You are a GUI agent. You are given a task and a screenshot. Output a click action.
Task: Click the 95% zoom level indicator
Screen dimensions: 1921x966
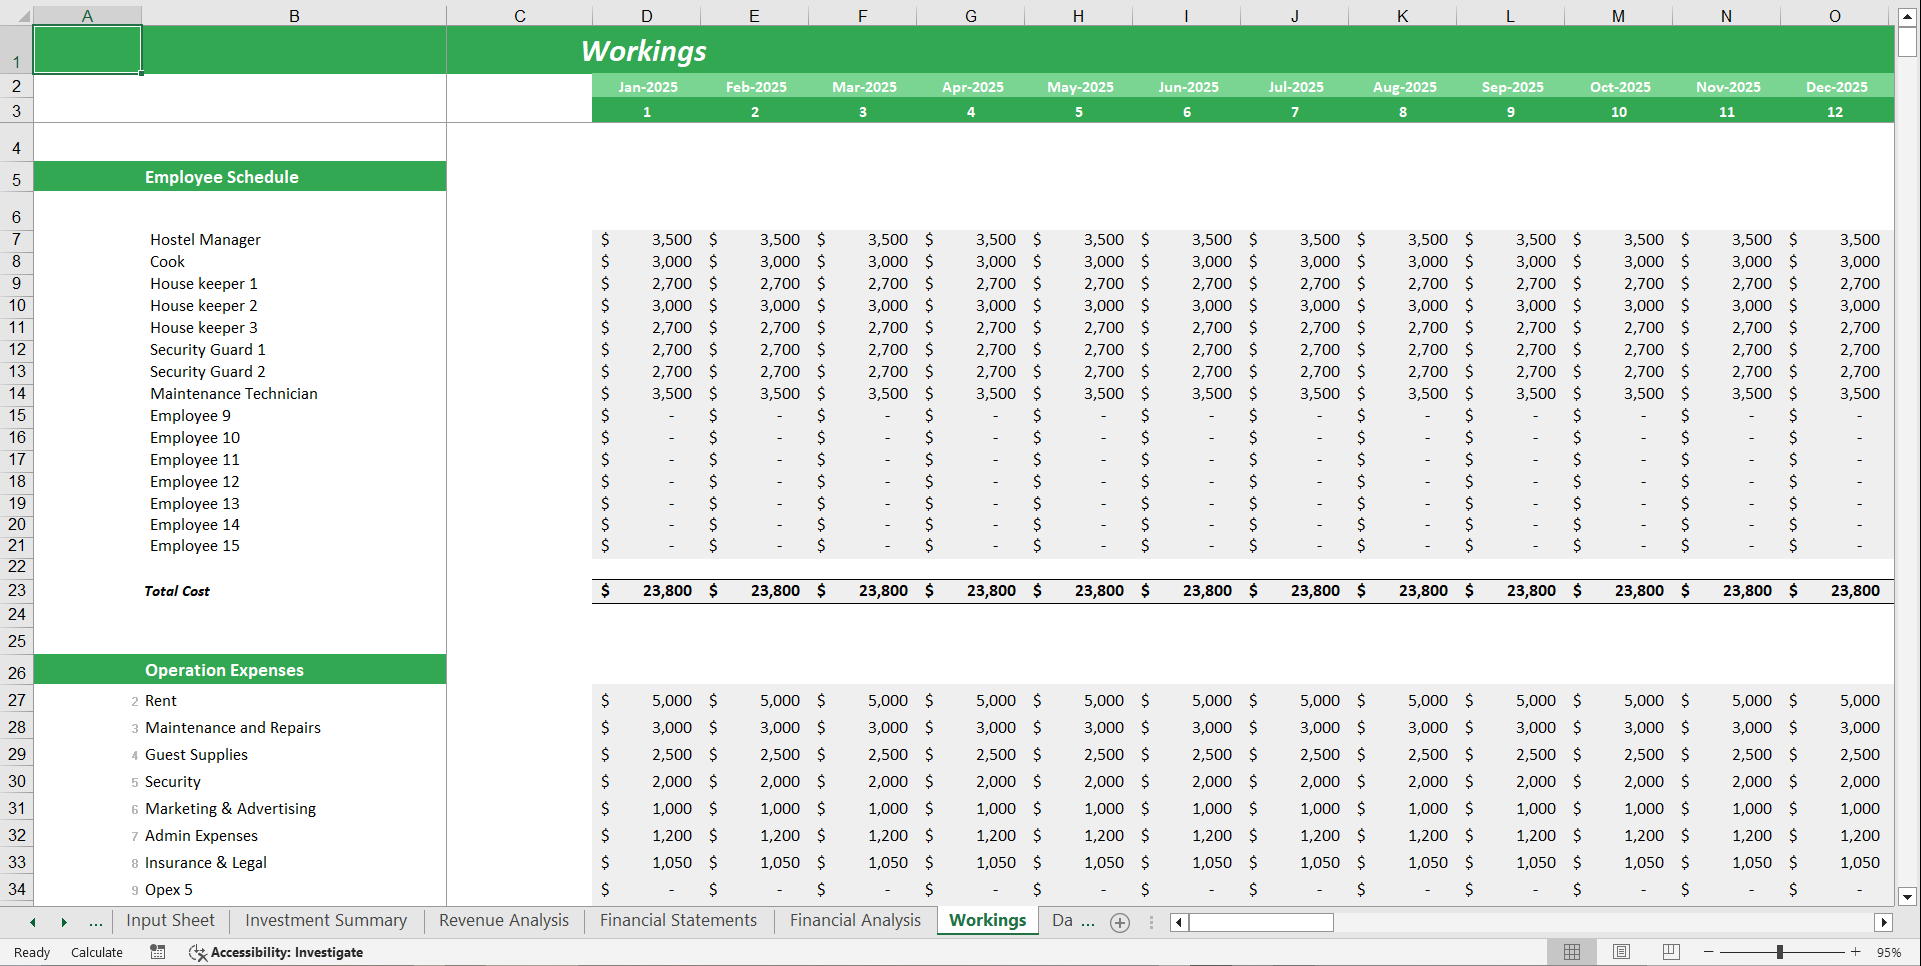pyautogui.click(x=1890, y=952)
